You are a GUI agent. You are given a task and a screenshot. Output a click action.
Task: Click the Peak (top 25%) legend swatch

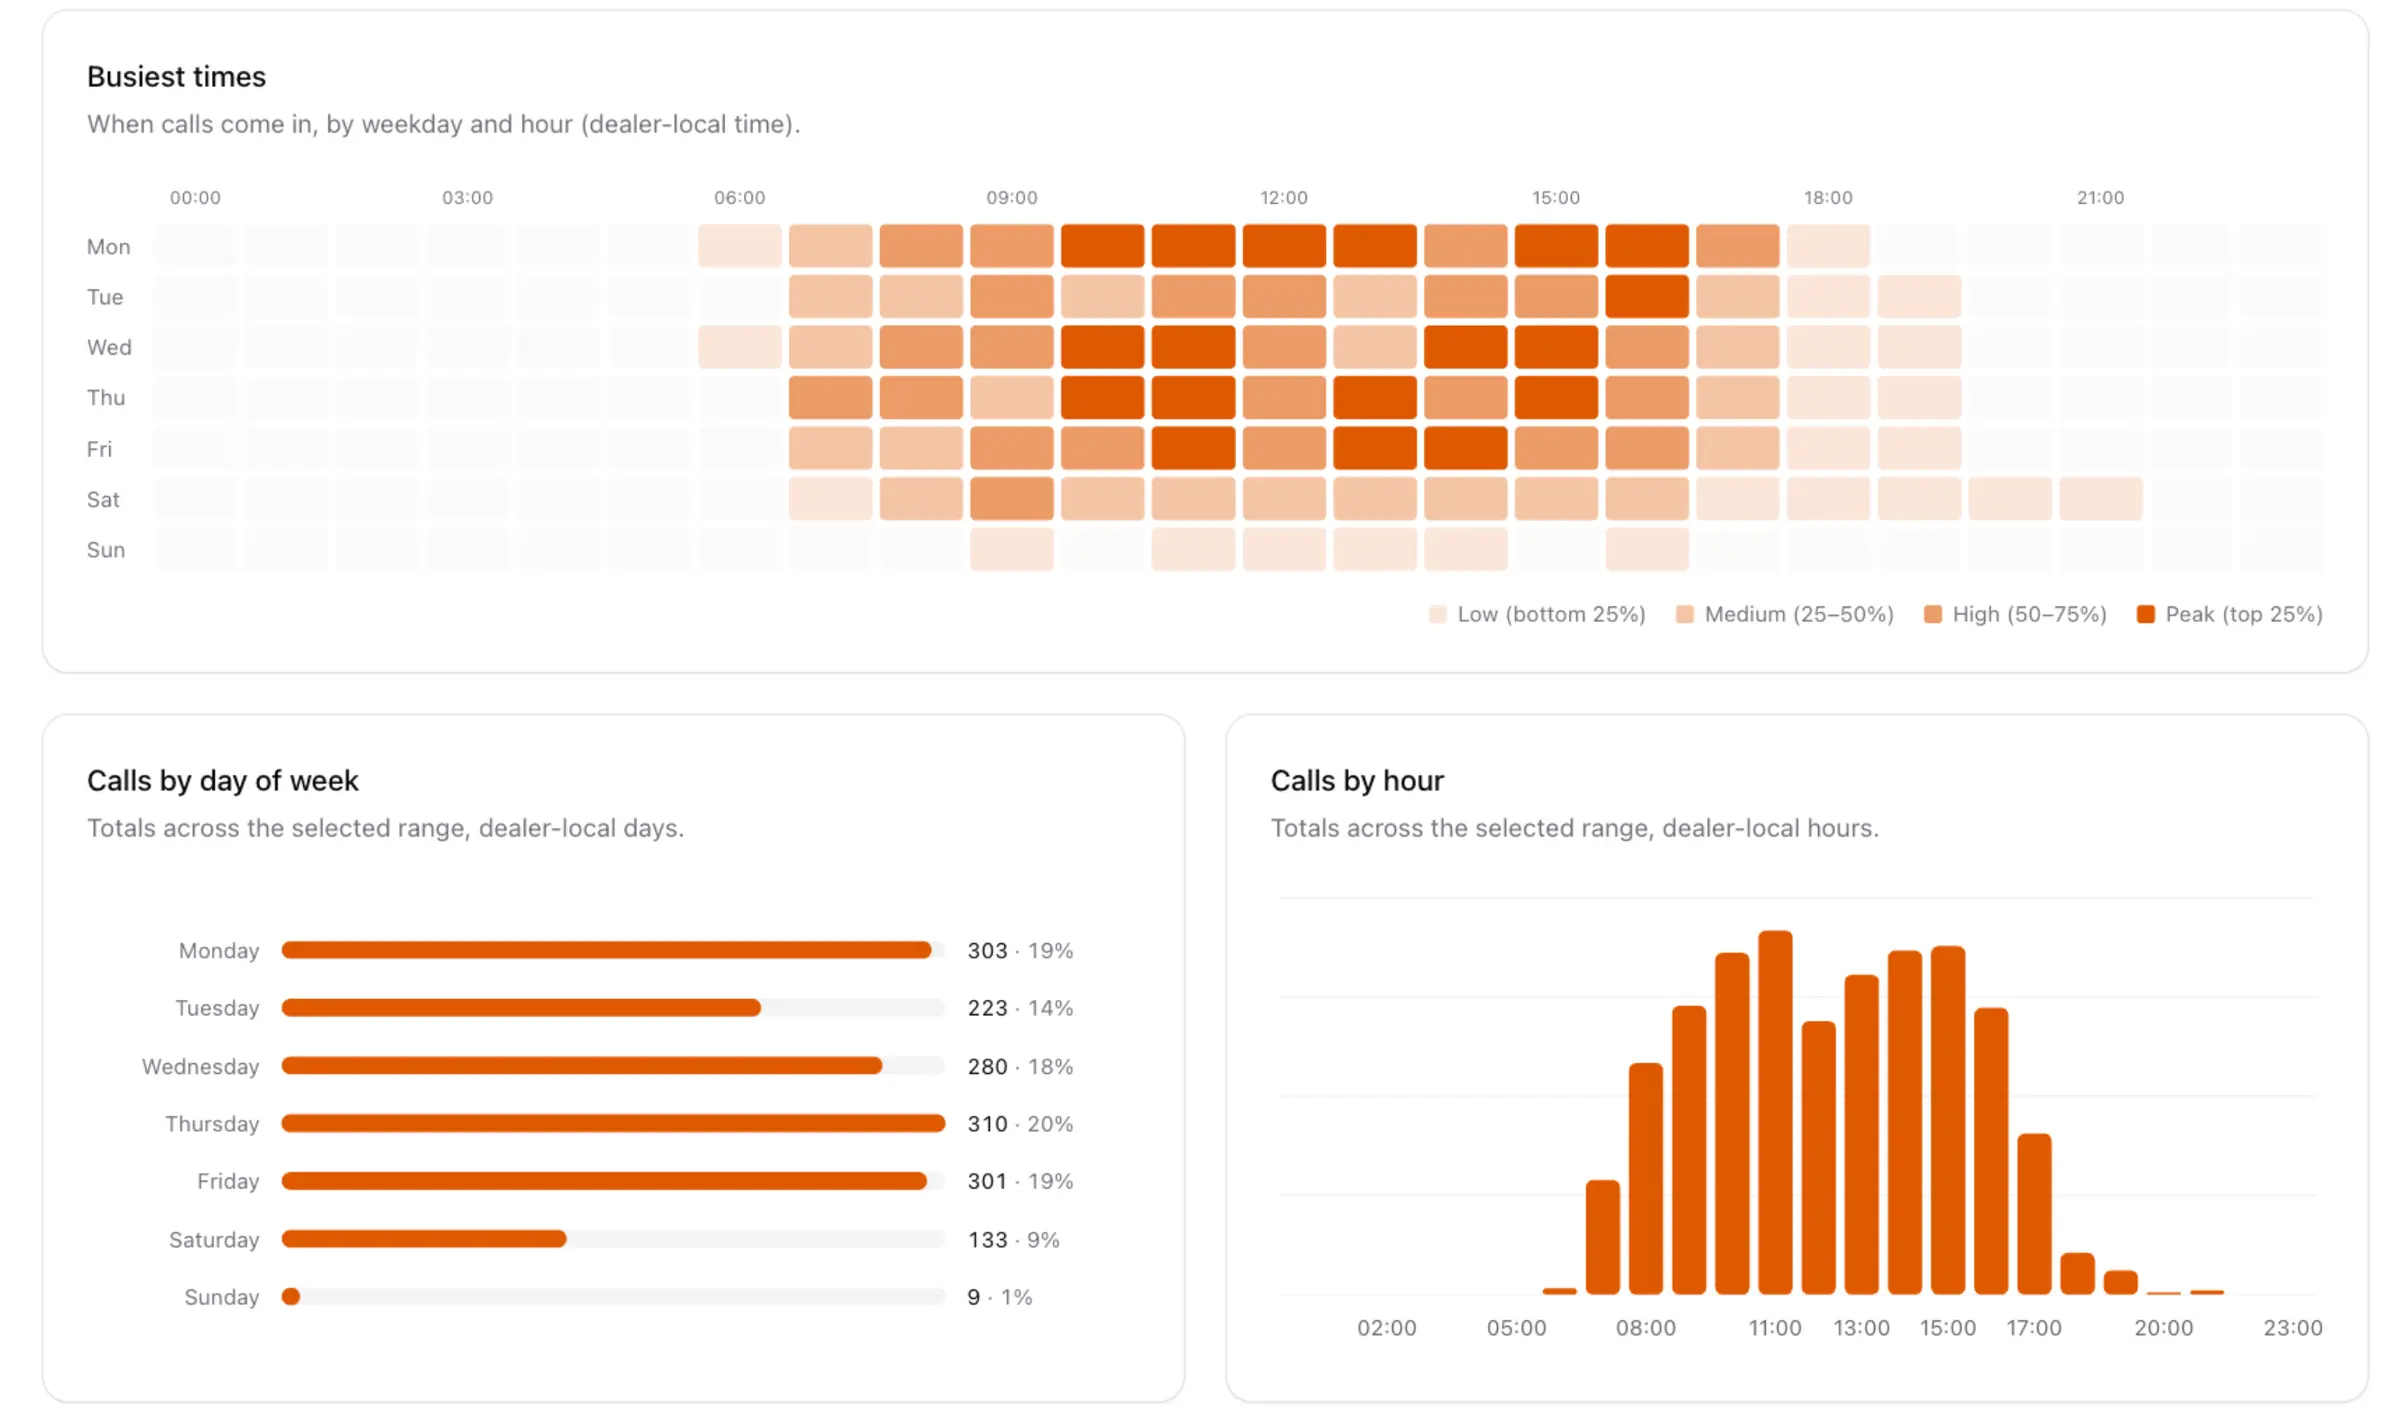pos(2146,614)
